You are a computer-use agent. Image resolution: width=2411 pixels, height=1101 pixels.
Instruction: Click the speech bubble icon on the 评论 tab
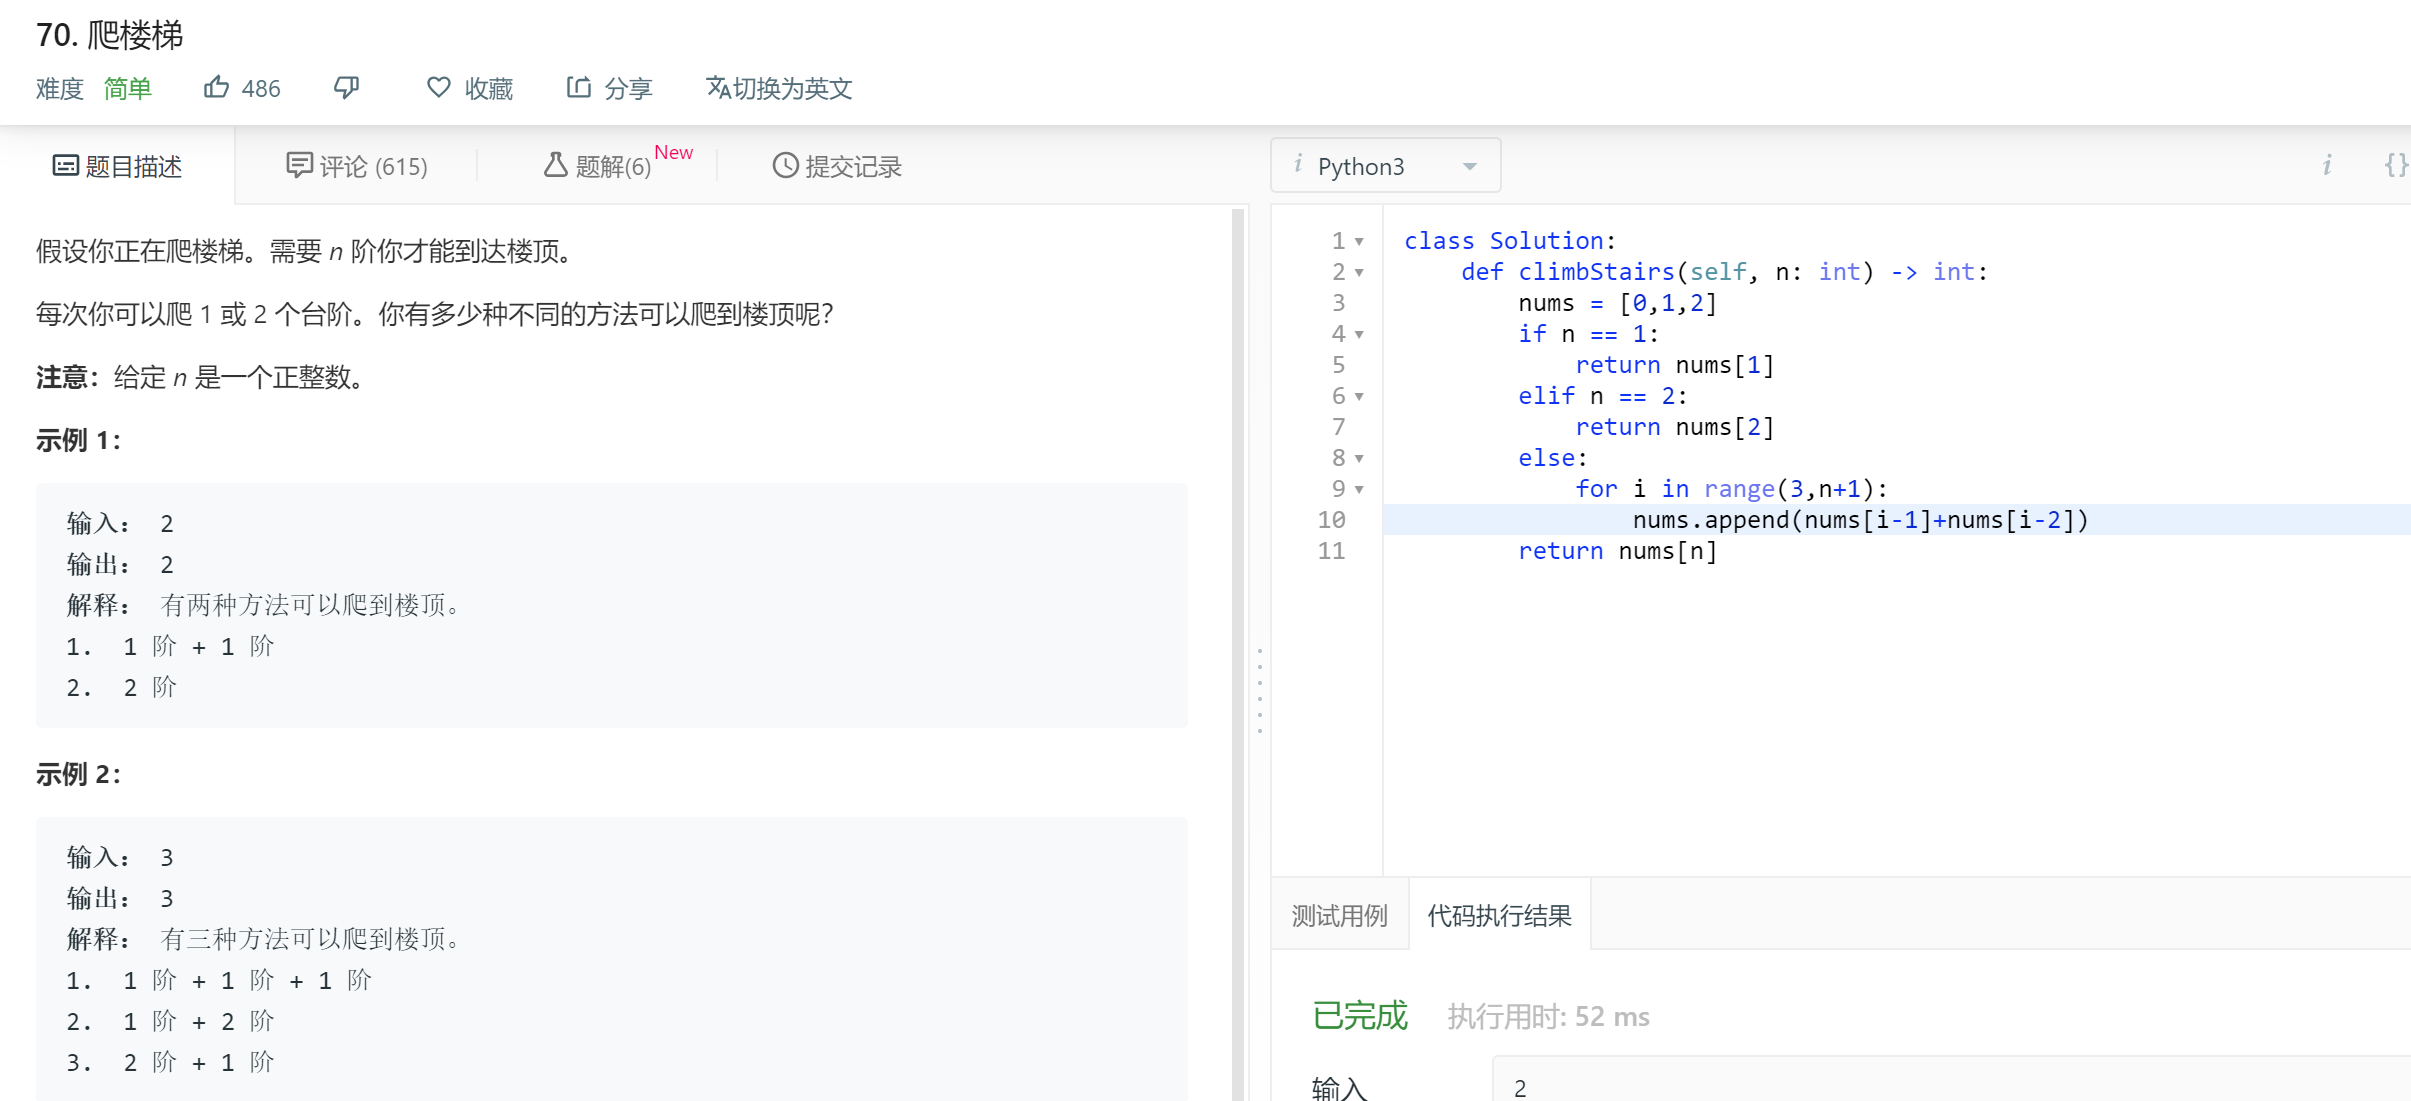click(x=300, y=164)
